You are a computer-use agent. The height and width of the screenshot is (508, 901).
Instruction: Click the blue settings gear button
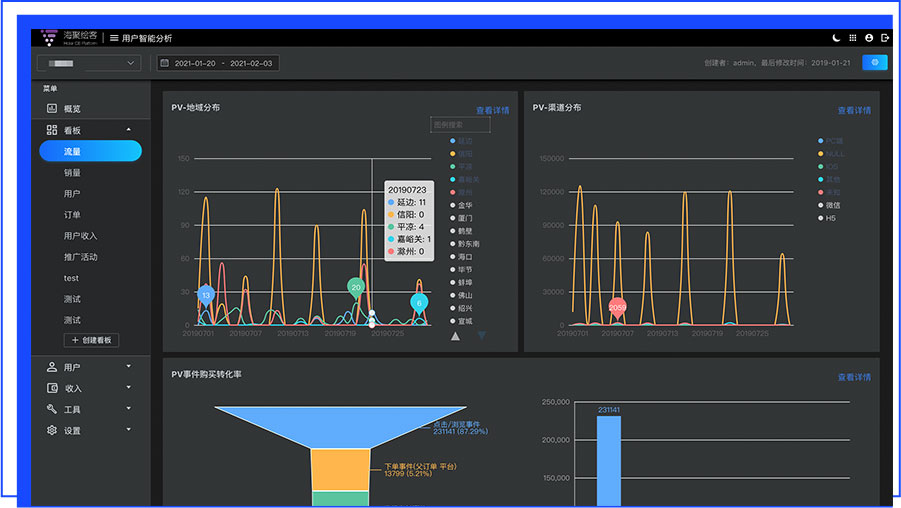click(875, 63)
